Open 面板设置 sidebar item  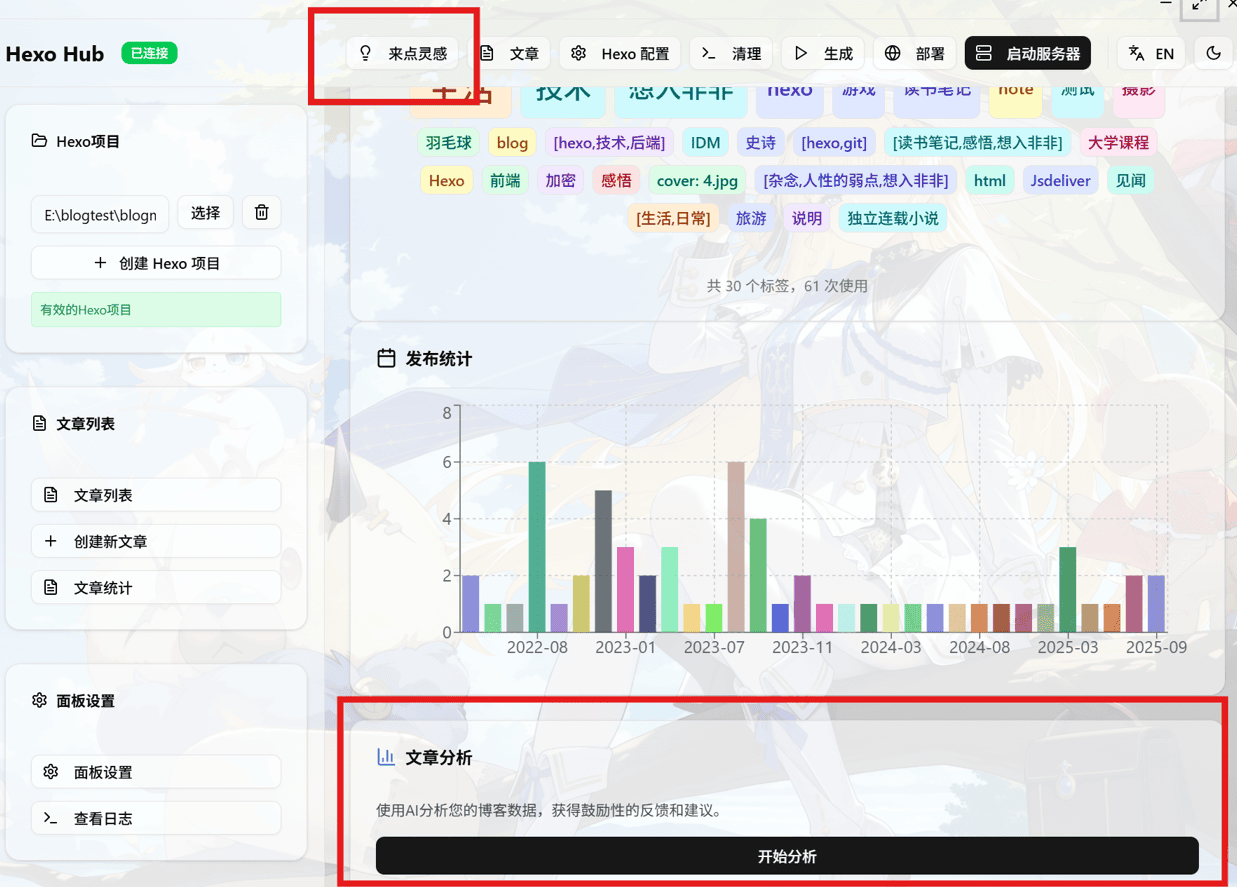[156, 772]
